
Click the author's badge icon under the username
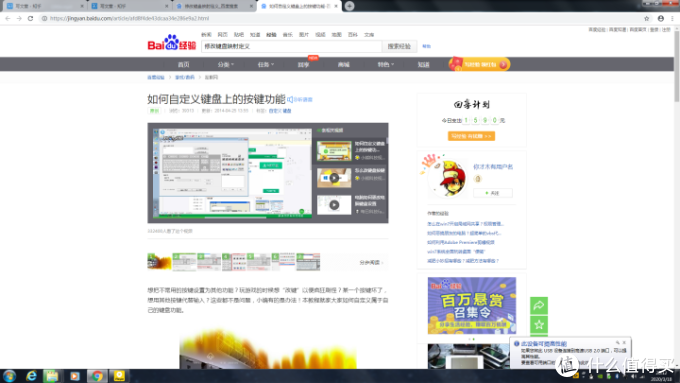pyautogui.click(x=477, y=179)
